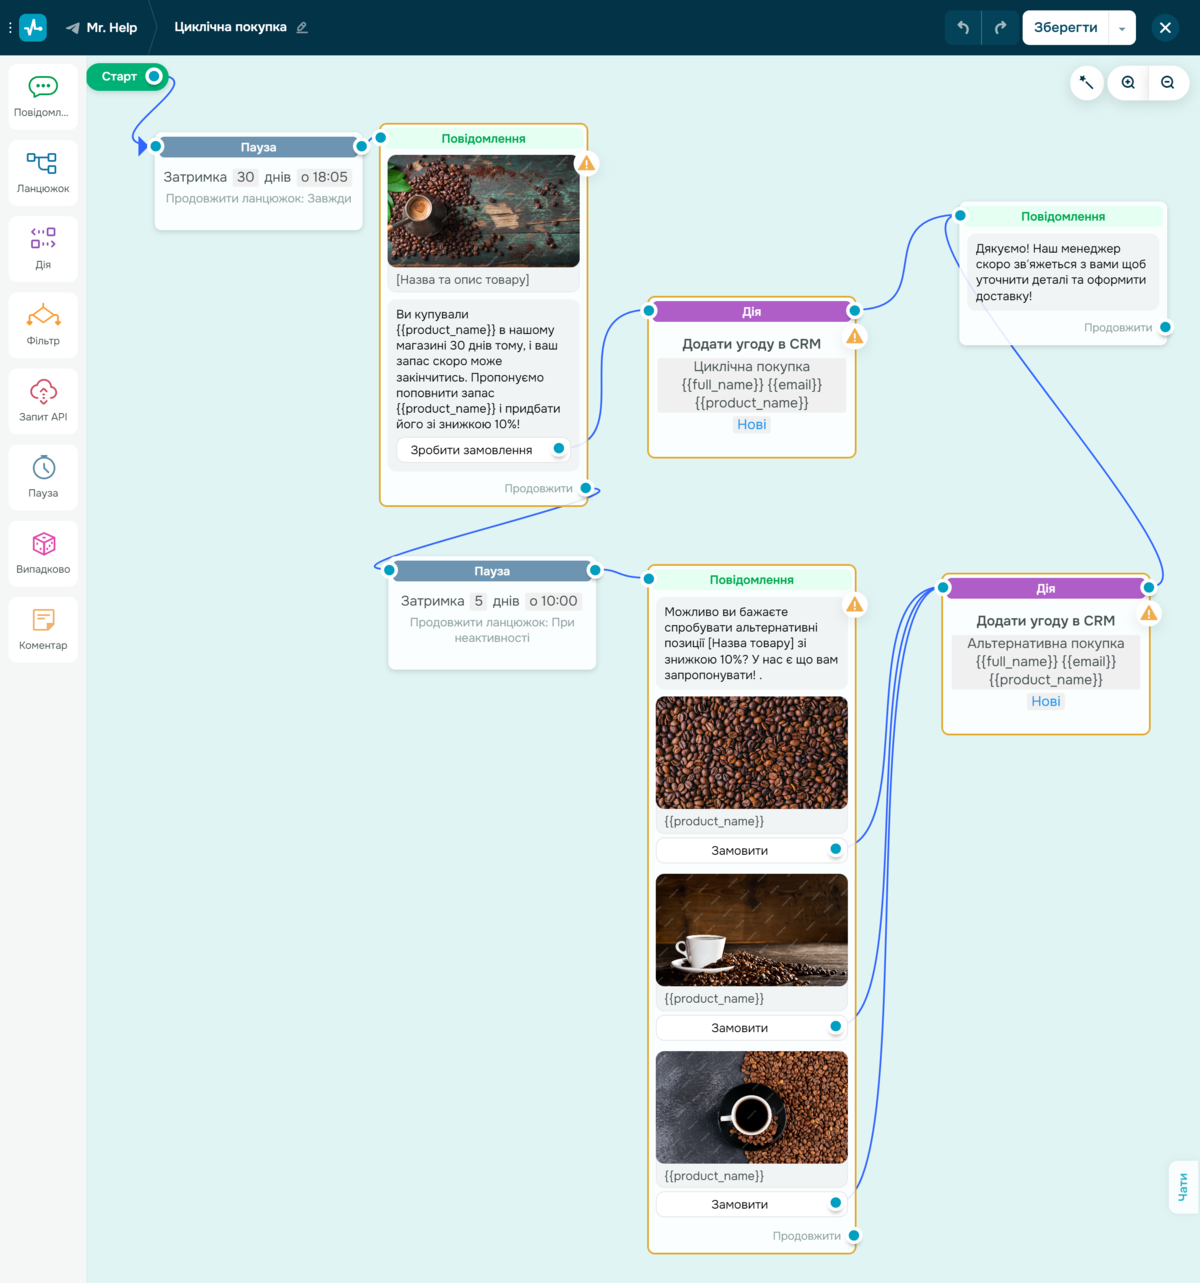Select the Запит API block in sidebar
1200x1283 pixels.
click(43, 400)
